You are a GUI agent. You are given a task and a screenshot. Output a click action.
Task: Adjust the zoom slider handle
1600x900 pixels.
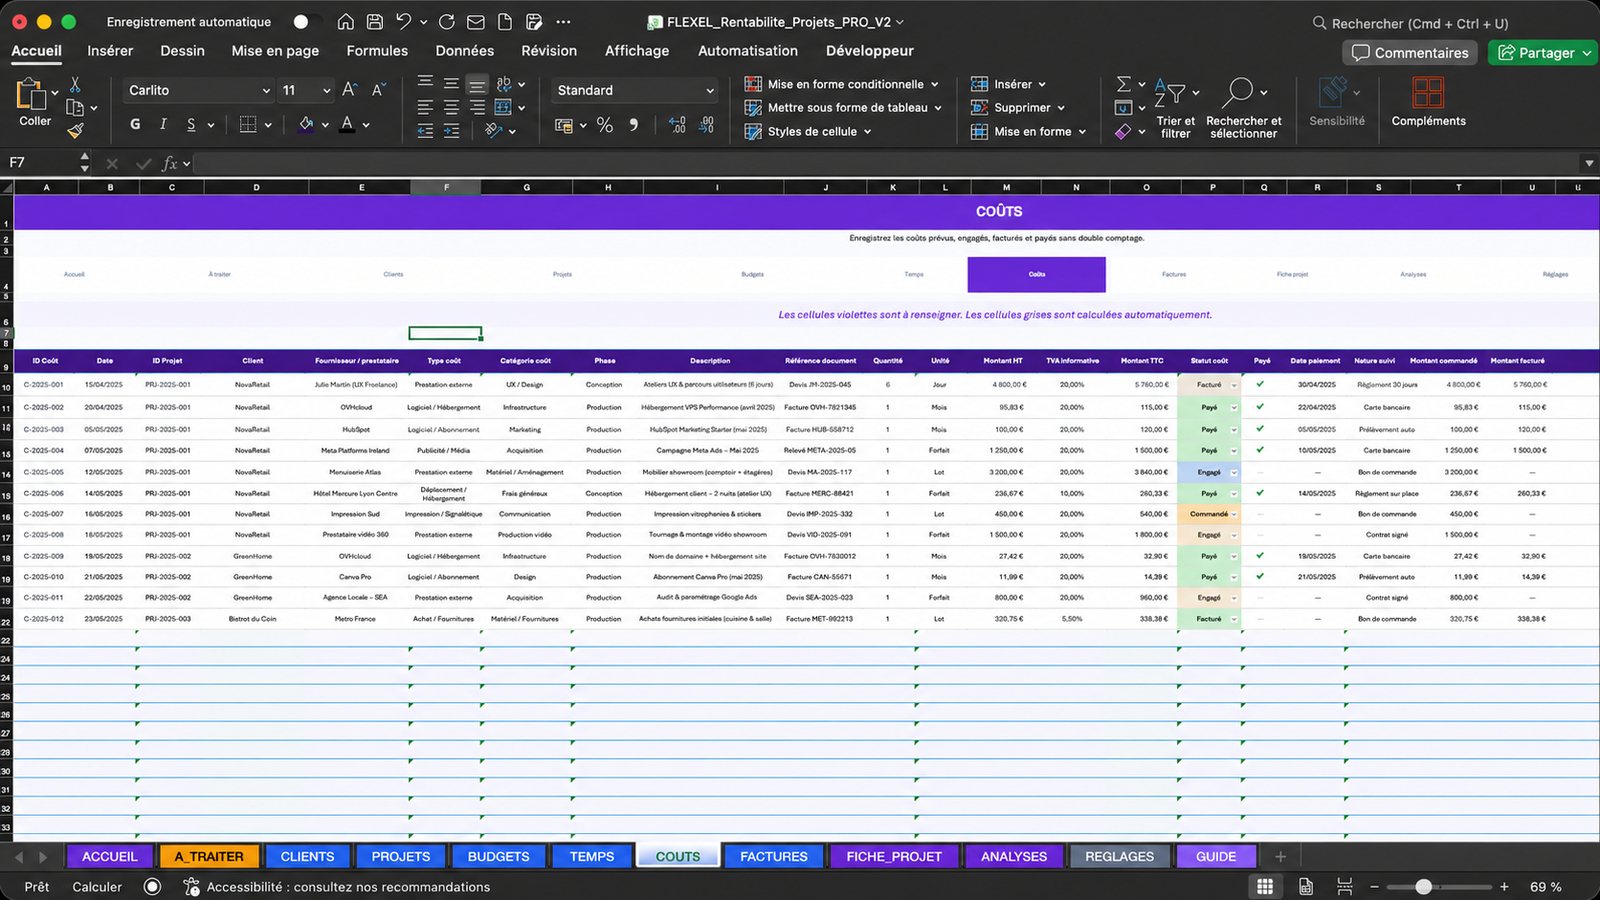1424,887
